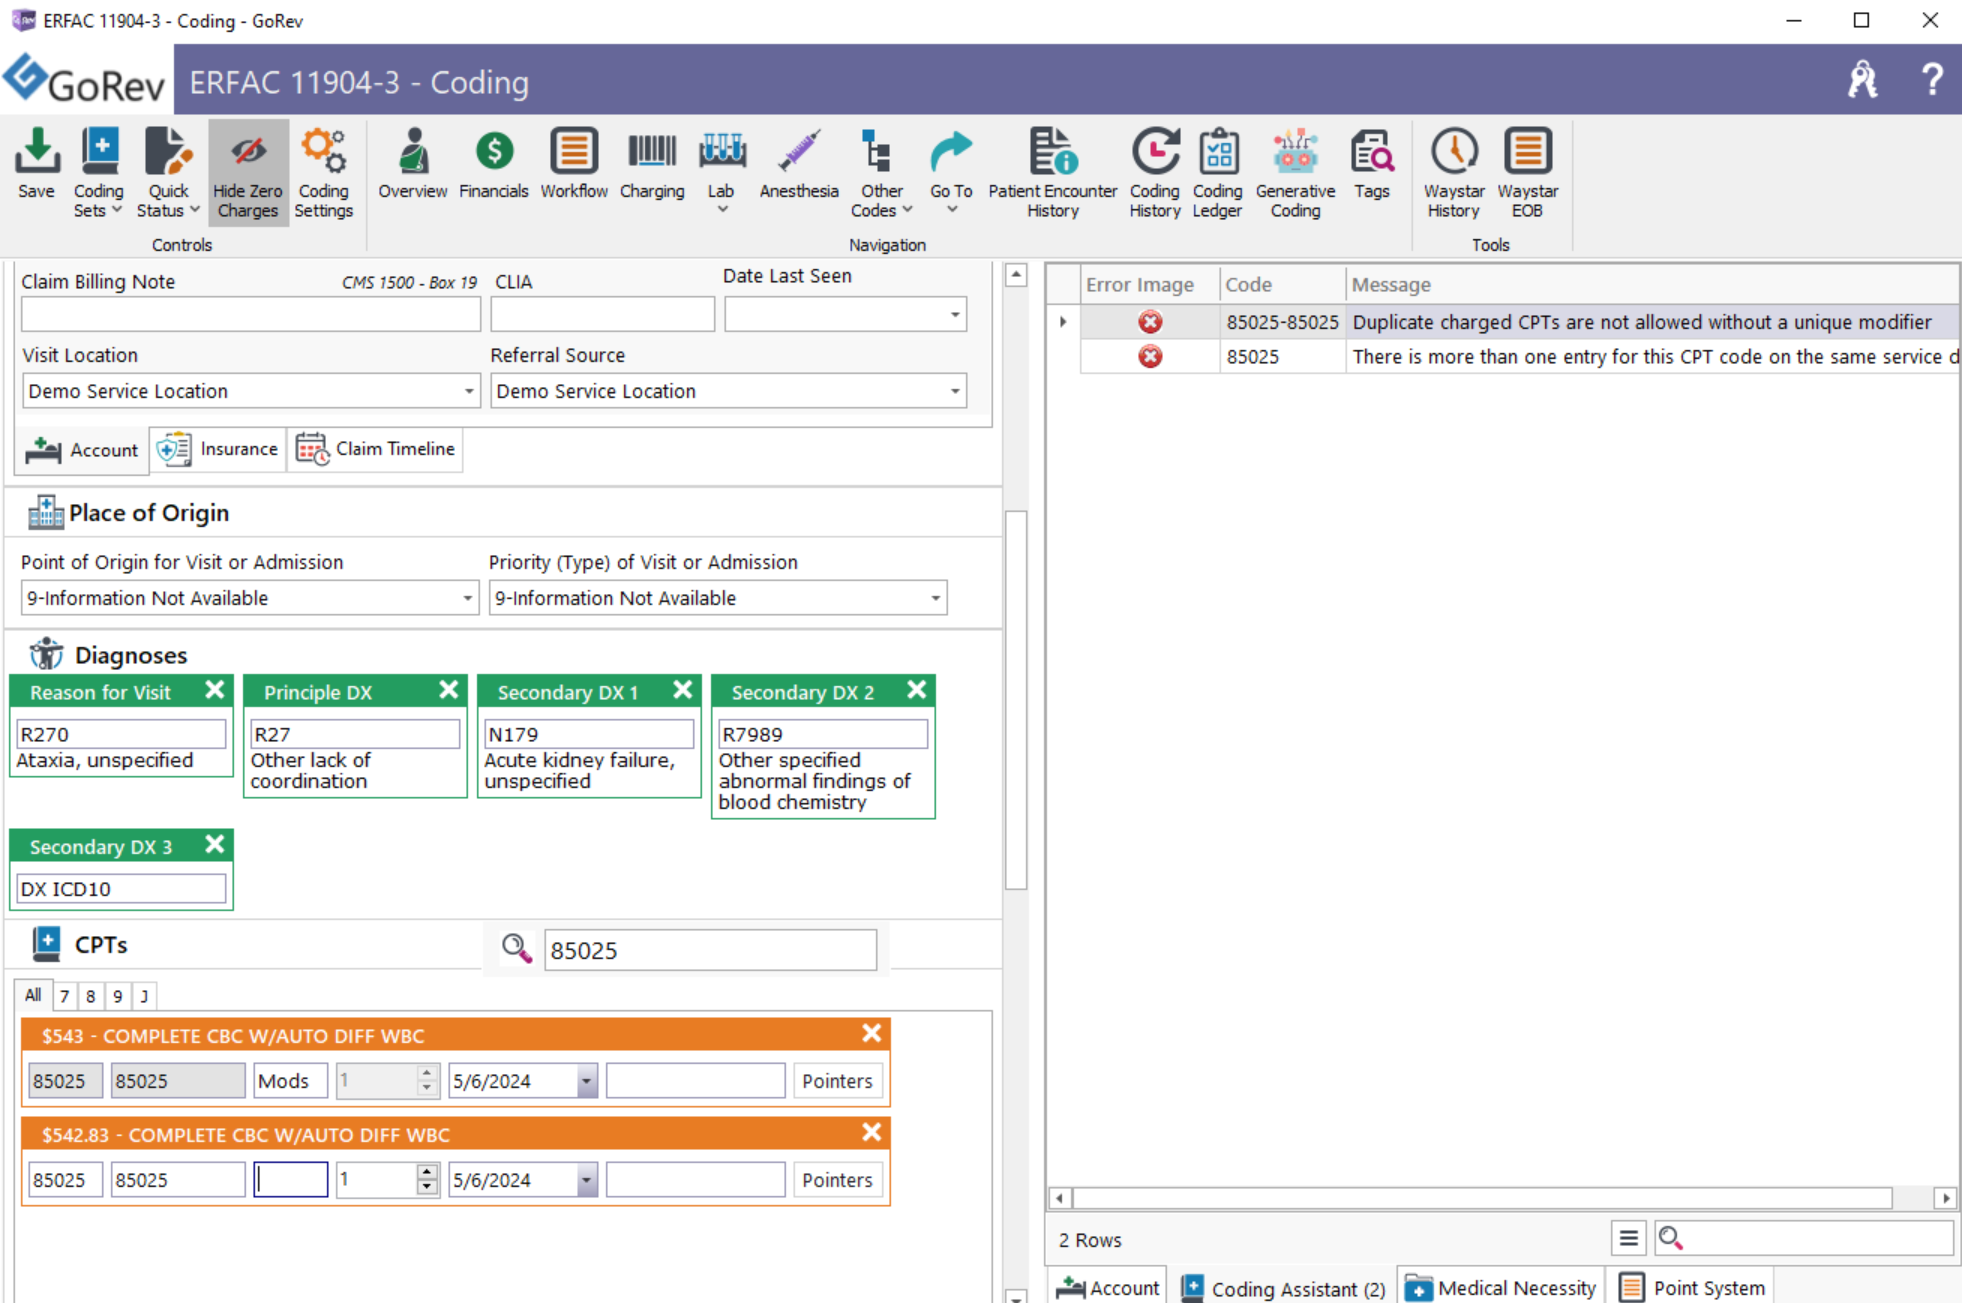1962x1303 pixels.
Task: Click the CLIA input field
Action: pos(602,315)
